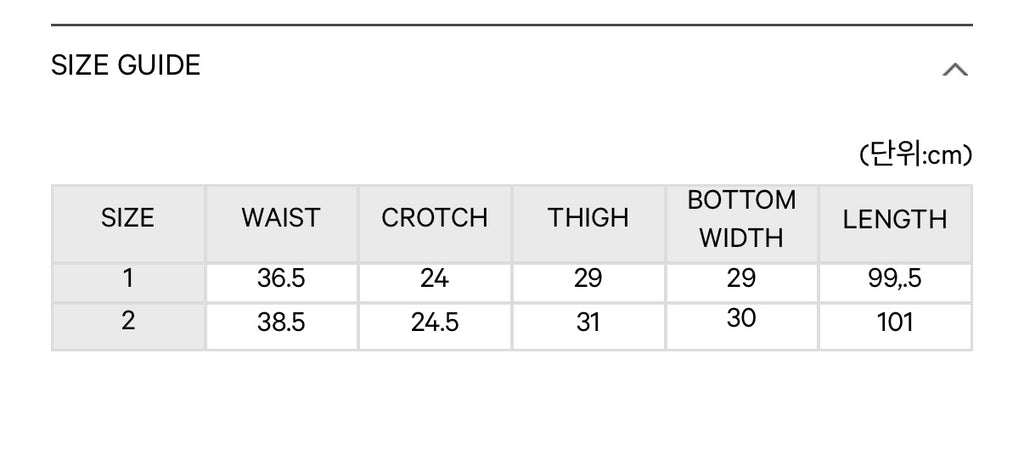Click the length value 99,.5 cell
This screenshot has width=1024, height=471.
tap(895, 283)
